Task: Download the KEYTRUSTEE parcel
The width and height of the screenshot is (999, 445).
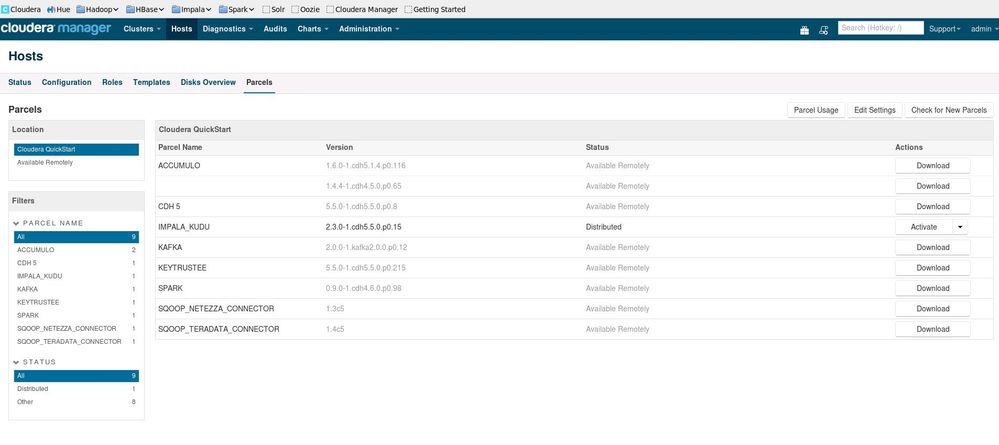Action: (933, 268)
